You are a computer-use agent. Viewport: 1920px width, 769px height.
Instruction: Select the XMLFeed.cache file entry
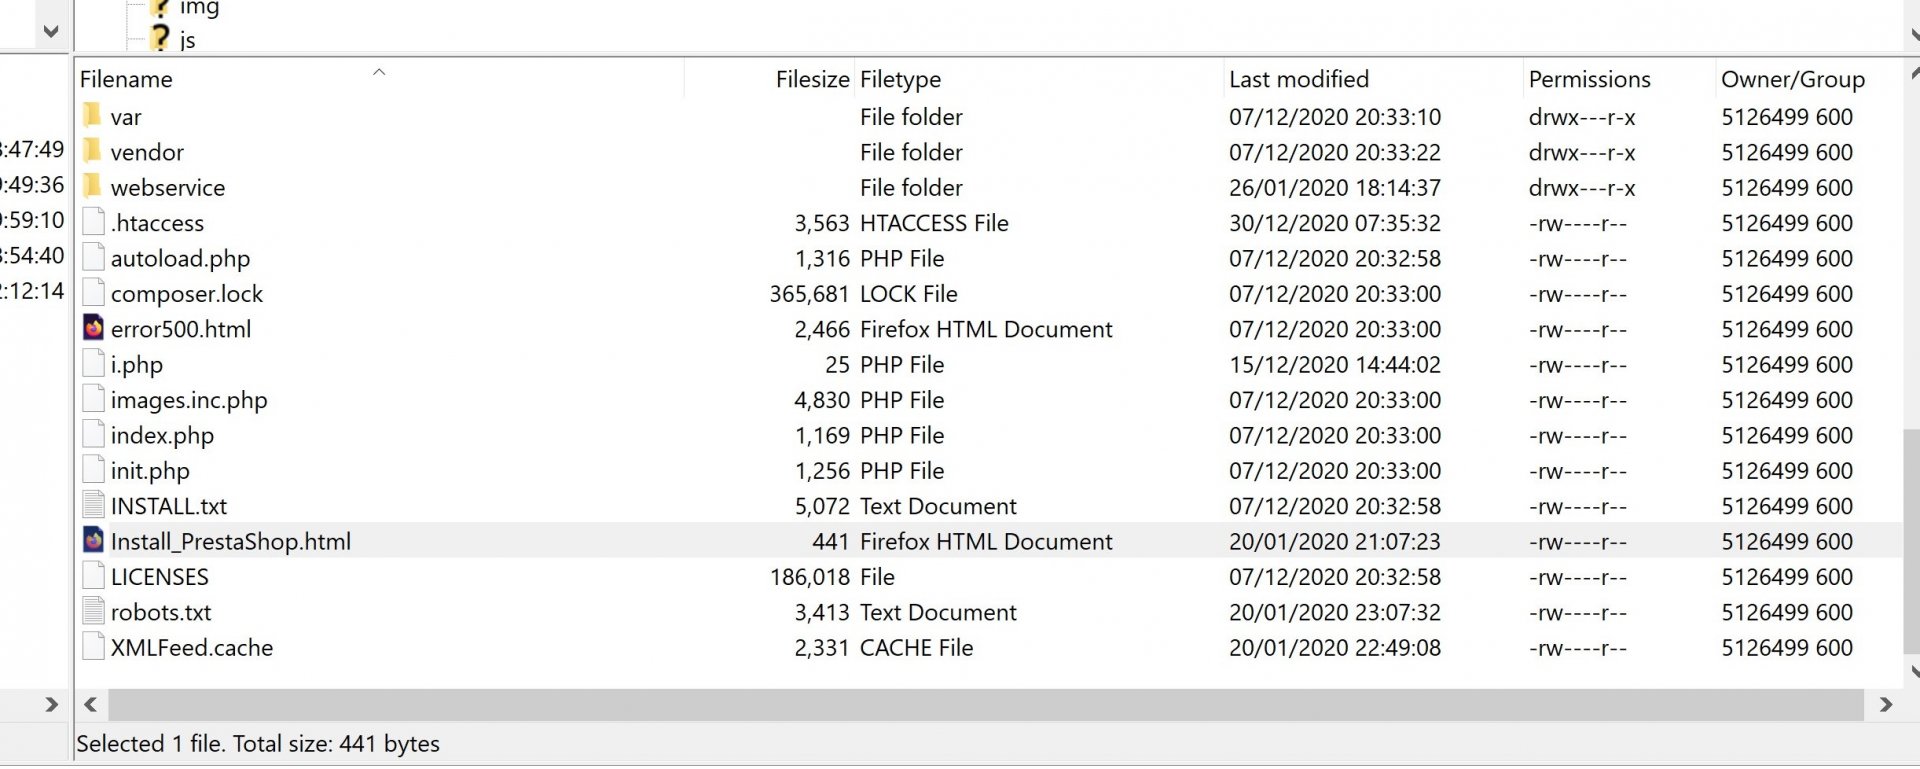[989, 647]
